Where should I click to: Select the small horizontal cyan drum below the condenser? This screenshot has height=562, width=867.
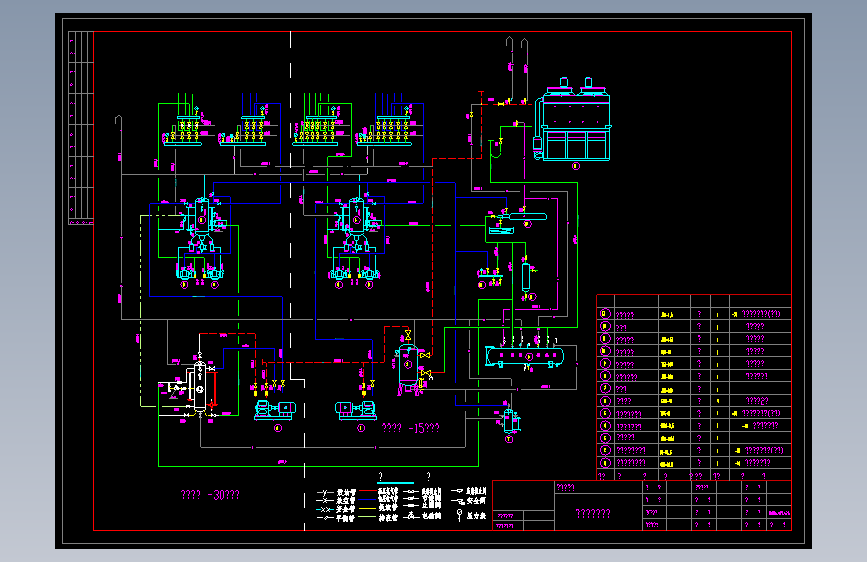pos(527,216)
